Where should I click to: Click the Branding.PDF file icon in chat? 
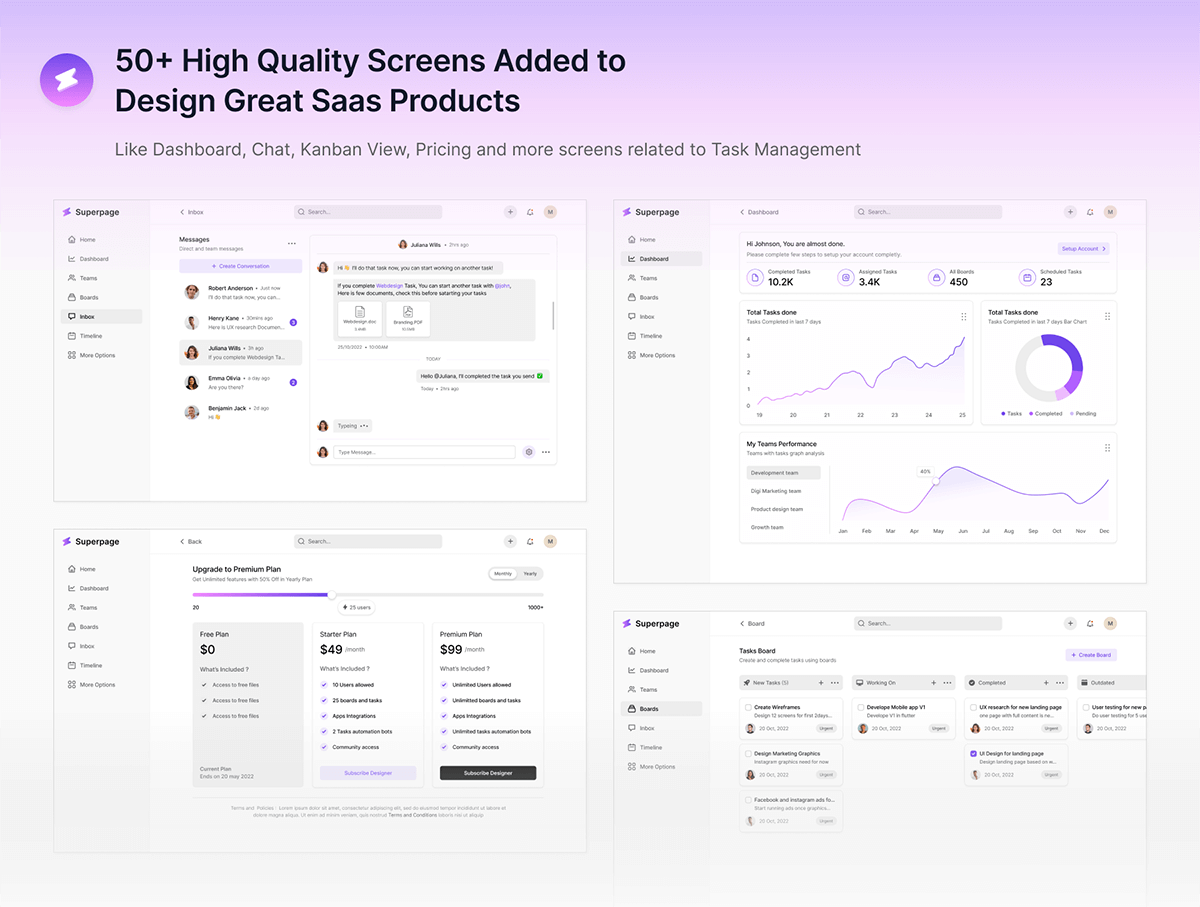tap(408, 313)
